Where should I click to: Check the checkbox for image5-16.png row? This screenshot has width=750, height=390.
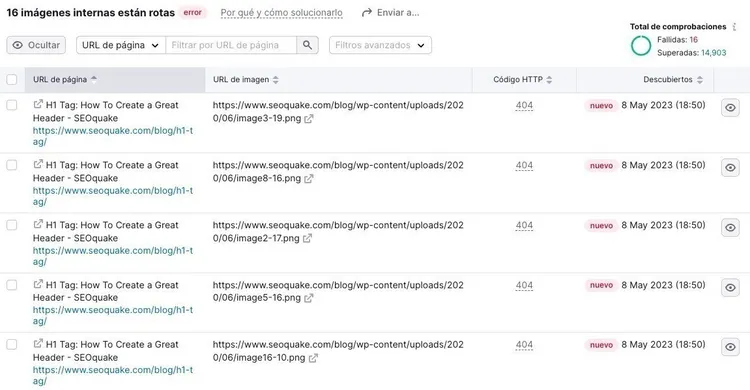(x=12, y=285)
